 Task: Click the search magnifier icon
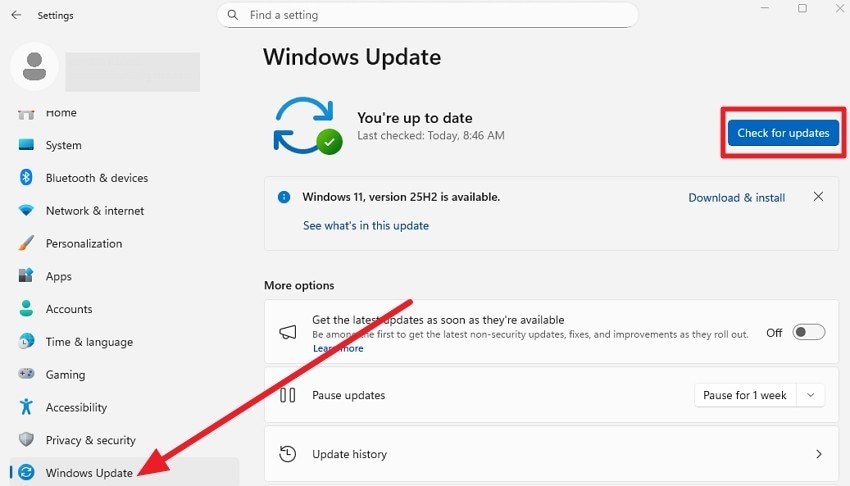(233, 15)
